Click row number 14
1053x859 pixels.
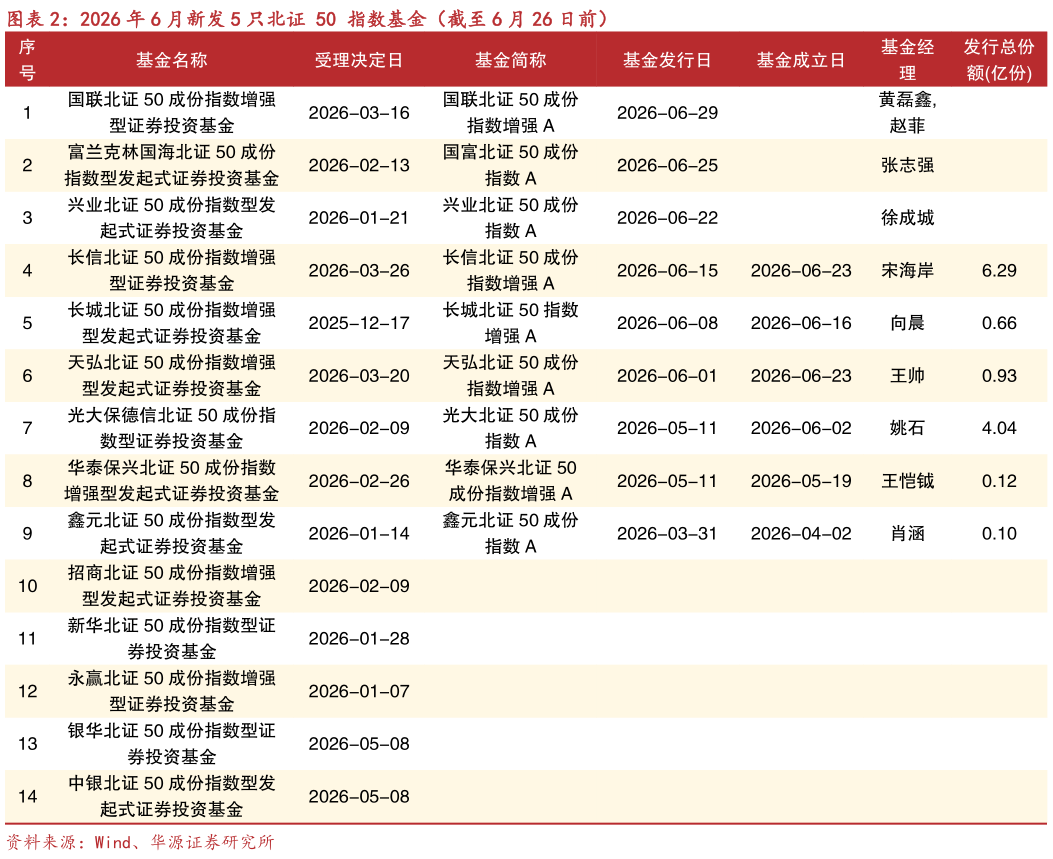(x=28, y=797)
